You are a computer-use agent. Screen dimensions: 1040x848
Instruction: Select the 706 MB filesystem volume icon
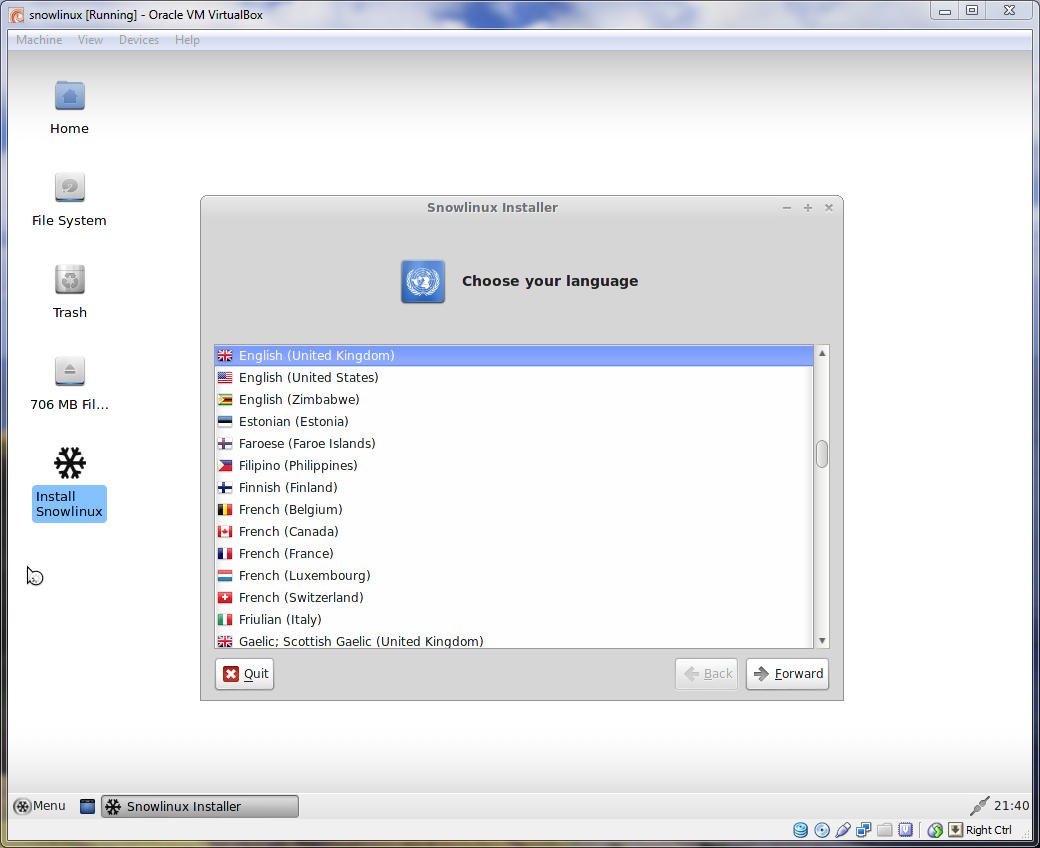pyautogui.click(x=70, y=371)
